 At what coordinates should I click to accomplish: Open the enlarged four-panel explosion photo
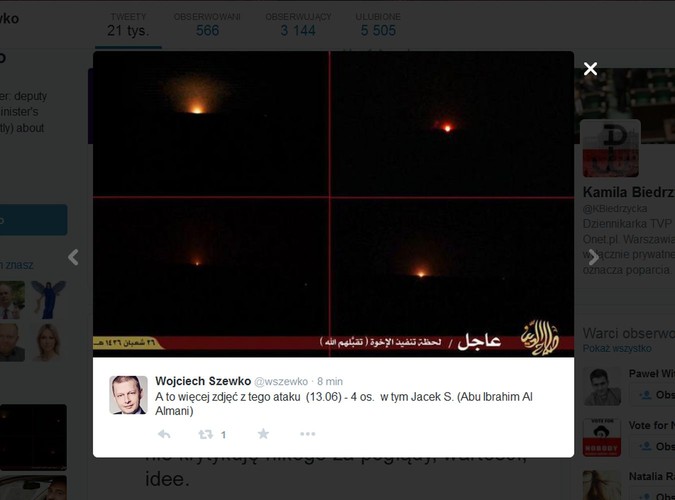[x=333, y=204]
